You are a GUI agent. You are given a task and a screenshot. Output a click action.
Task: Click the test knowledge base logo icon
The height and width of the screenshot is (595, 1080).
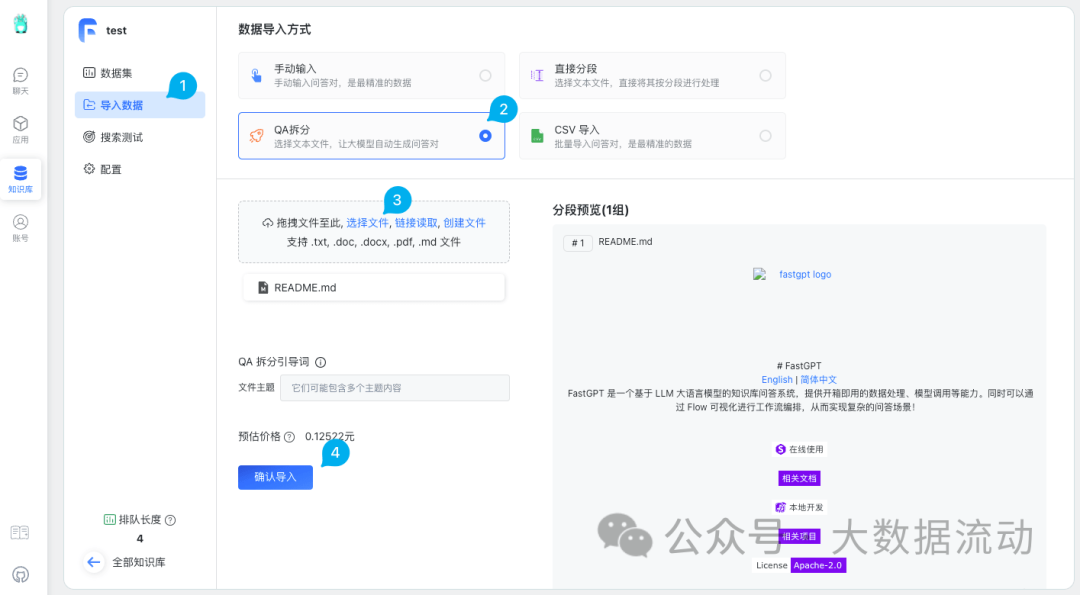coord(87,30)
